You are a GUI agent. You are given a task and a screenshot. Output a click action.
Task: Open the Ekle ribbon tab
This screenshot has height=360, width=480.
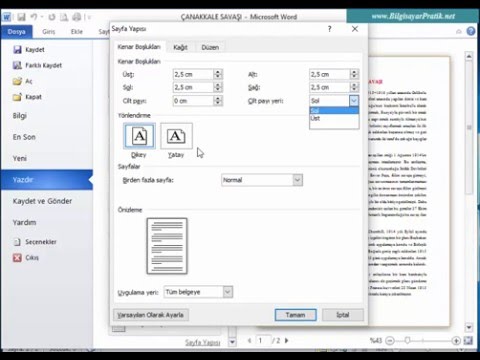(77, 32)
